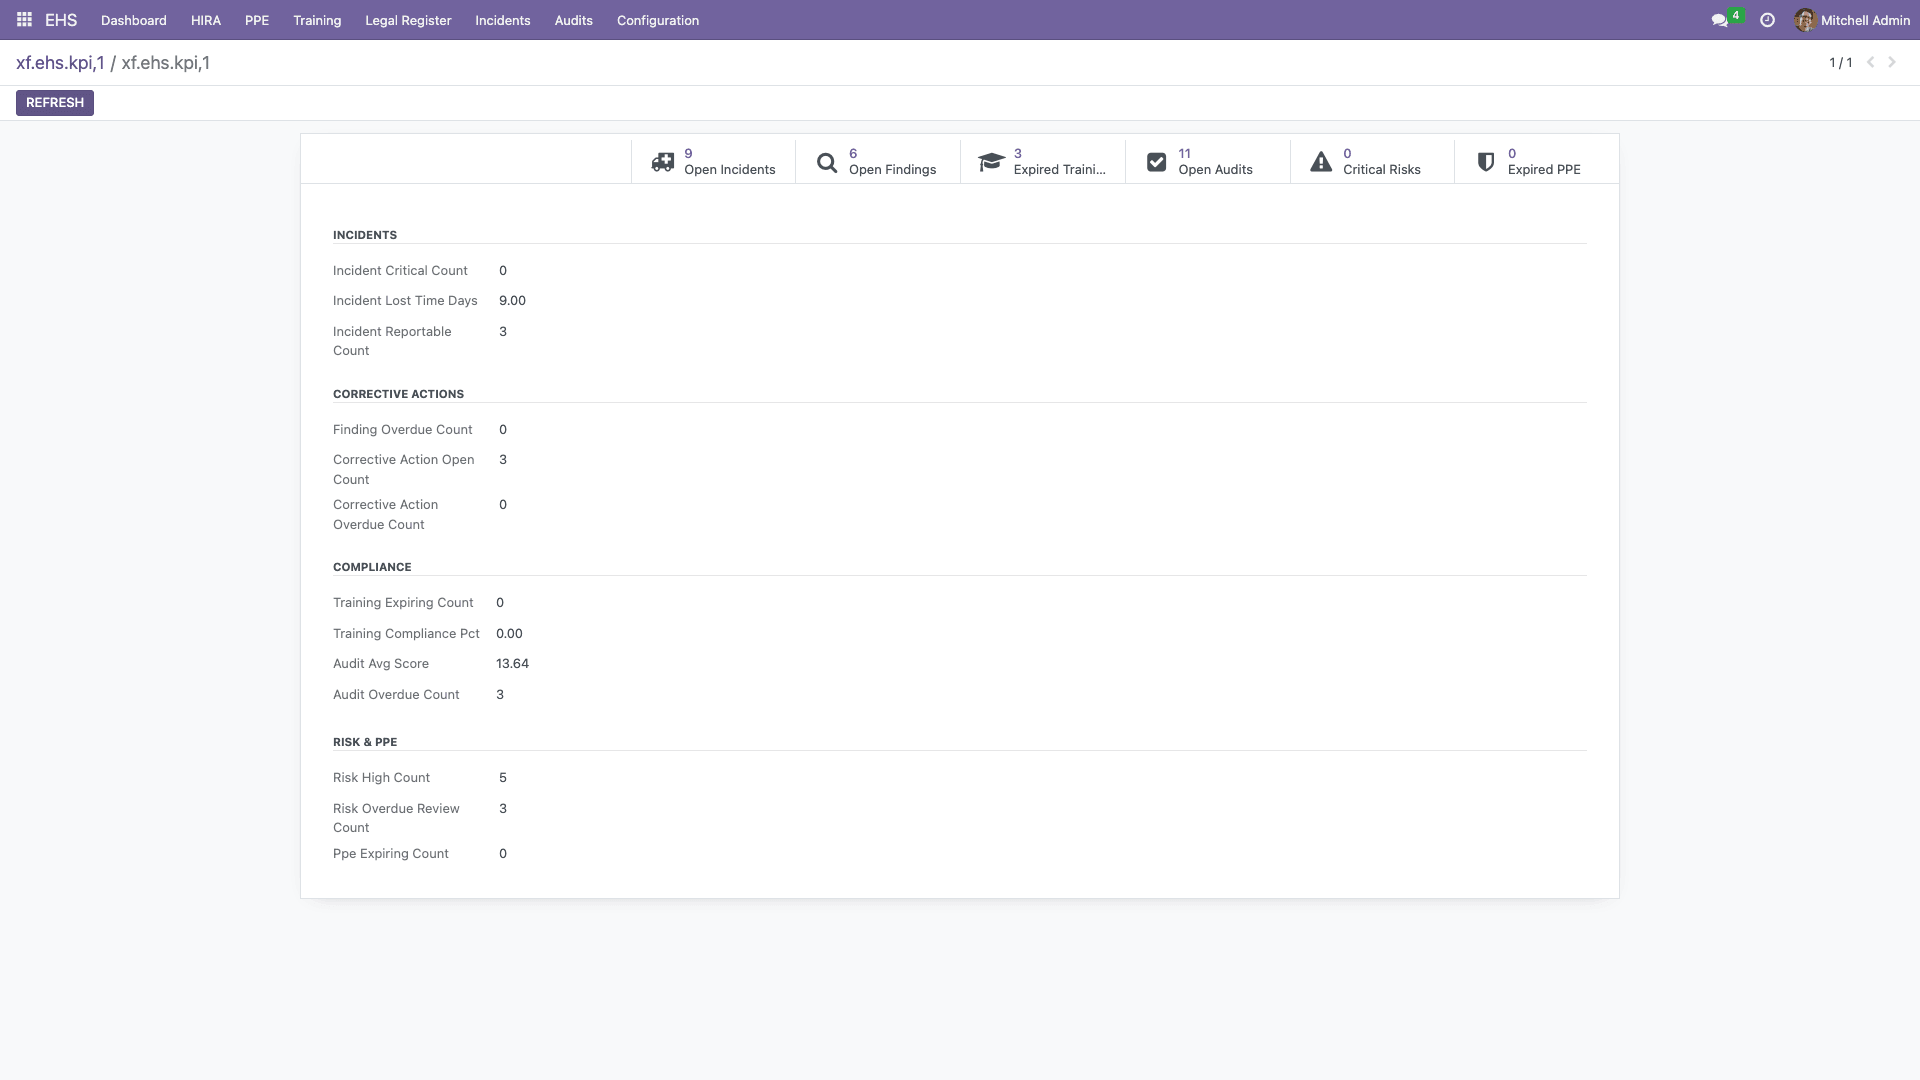1920x1080 pixels.
Task: Navigate to next record with right arrow
Action: tap(1891, 61)
